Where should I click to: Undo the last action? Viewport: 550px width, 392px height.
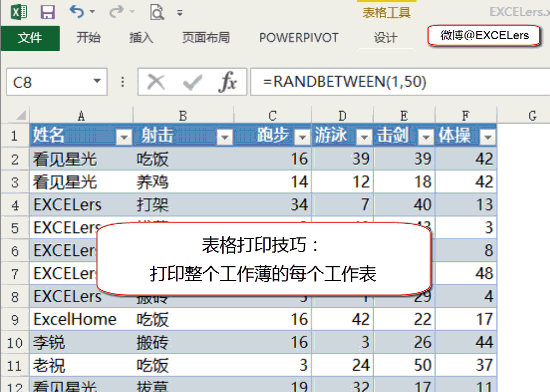point(76,12)
